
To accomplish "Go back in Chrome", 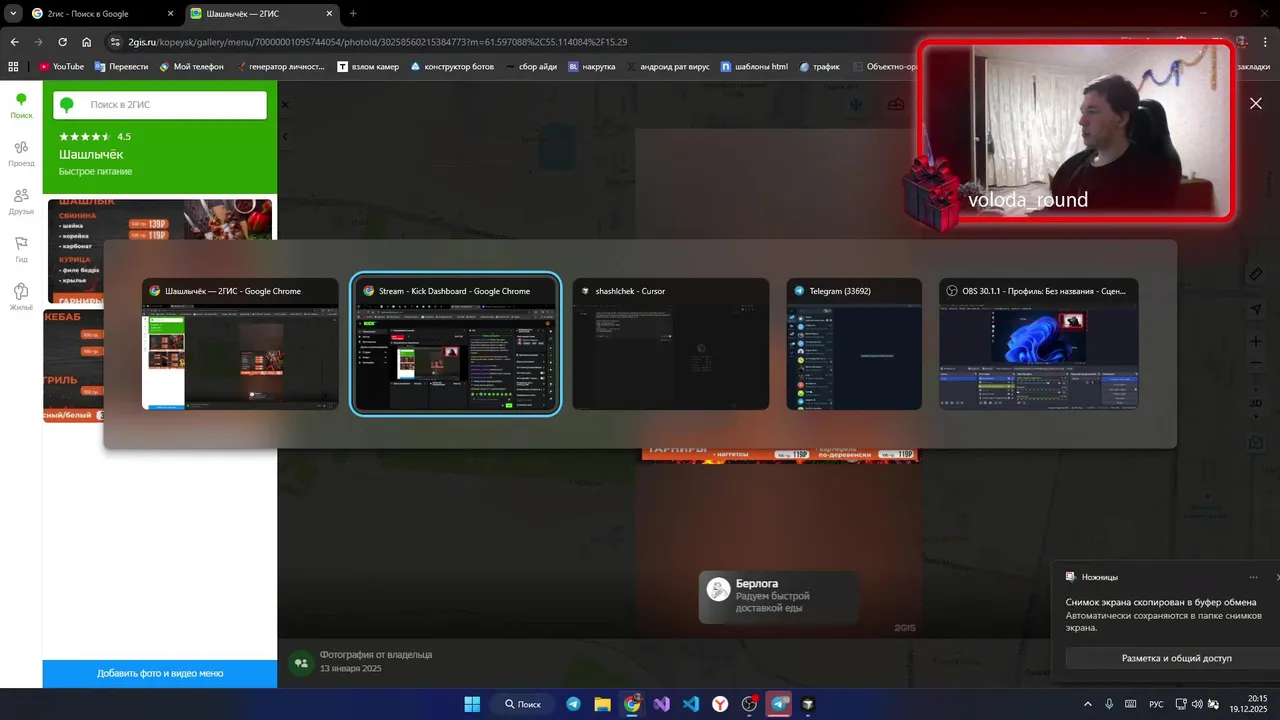I will [x=14, y=42].
